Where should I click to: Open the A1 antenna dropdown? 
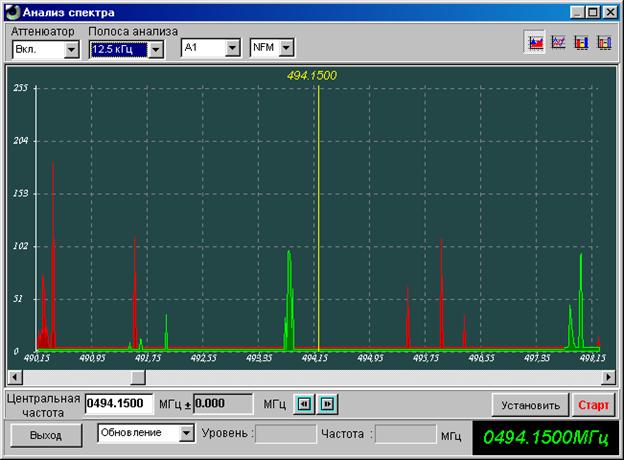[211, 48]
